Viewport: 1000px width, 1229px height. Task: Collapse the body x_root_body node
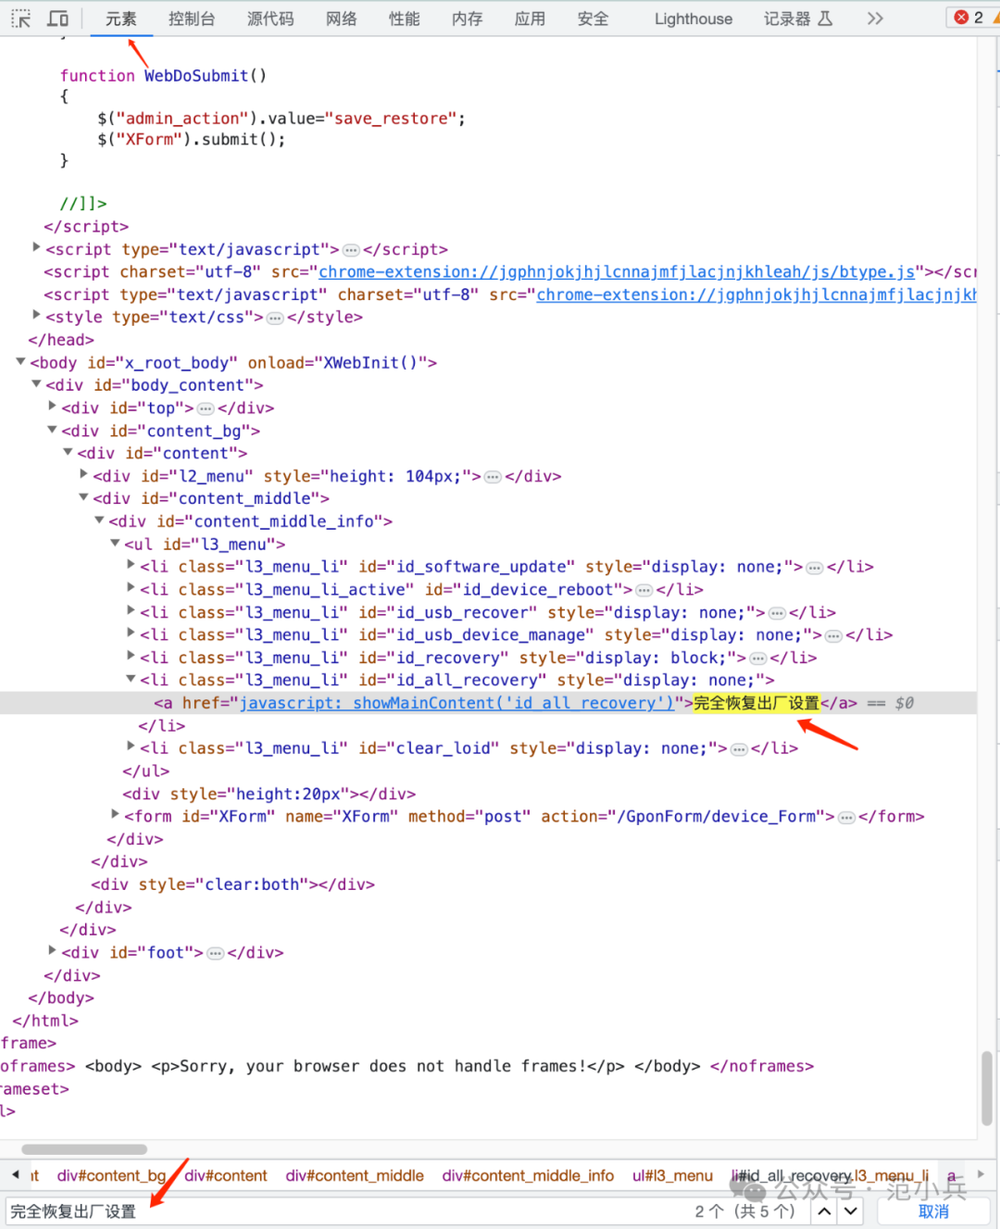click(x=21, y=362)
